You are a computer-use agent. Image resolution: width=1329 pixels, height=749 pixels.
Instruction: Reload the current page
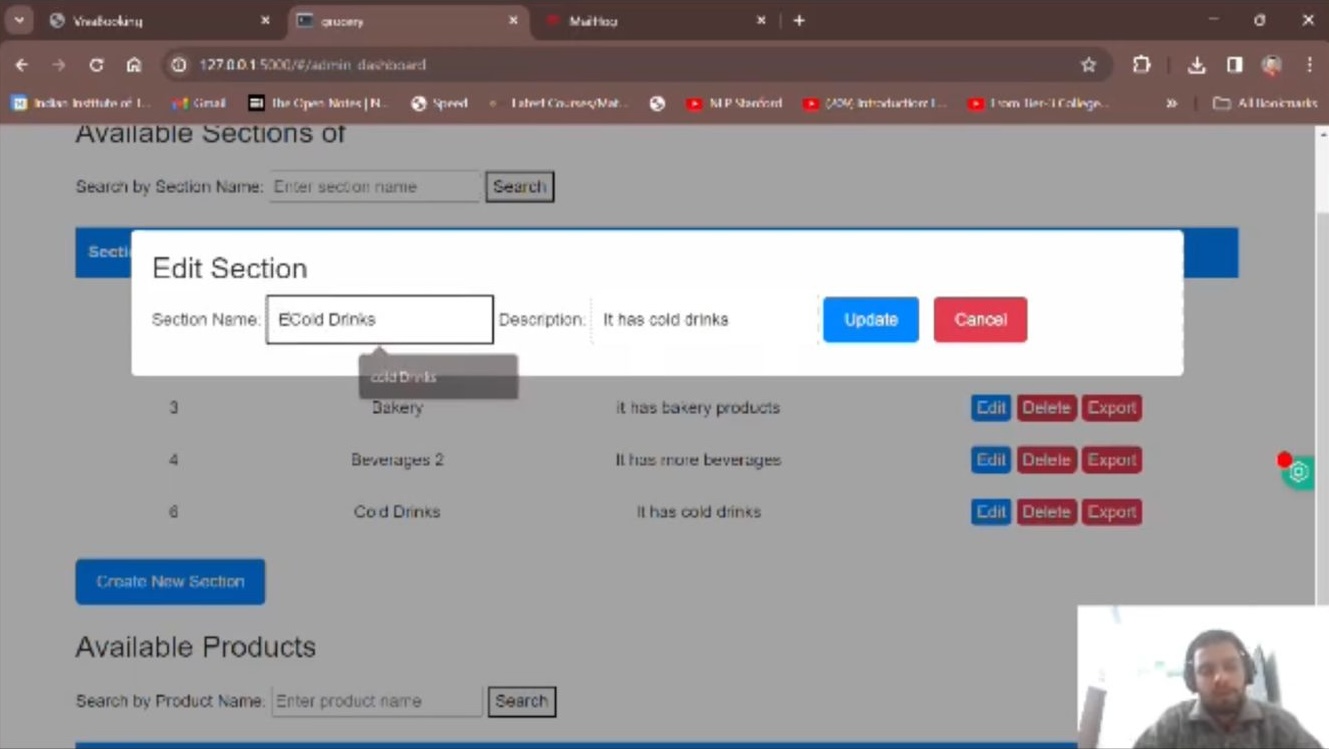tap(96, 65)
